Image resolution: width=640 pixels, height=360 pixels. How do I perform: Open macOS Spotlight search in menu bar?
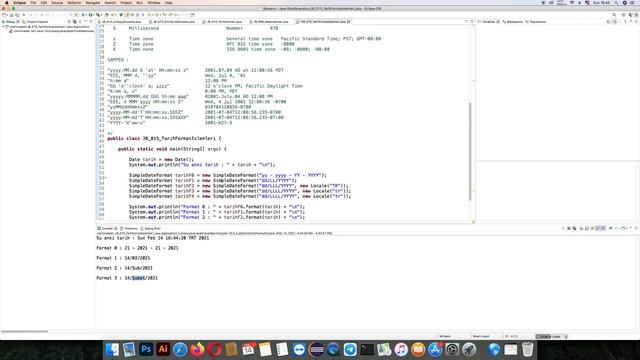pyautogui.click(x=616, y=2)
